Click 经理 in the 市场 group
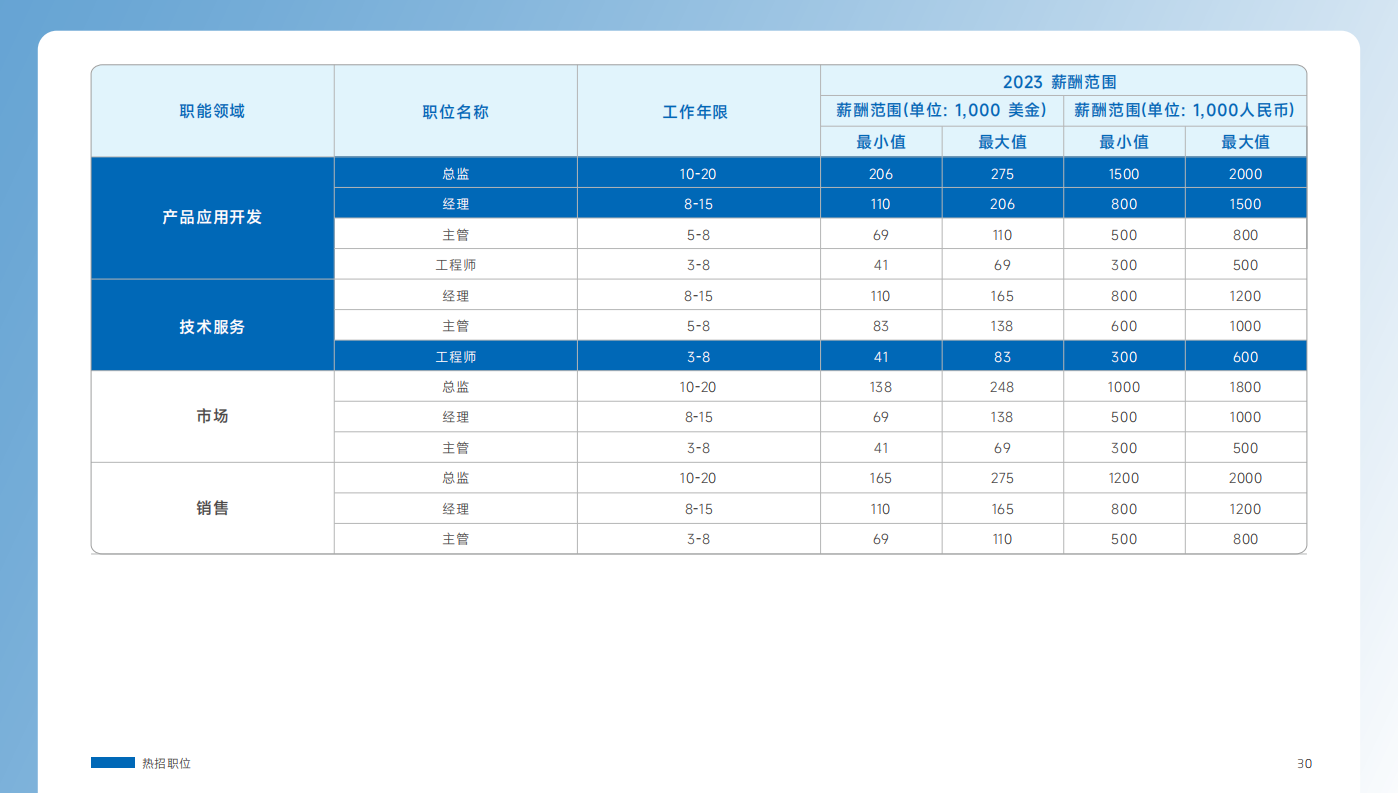 (x=456, y=417)
